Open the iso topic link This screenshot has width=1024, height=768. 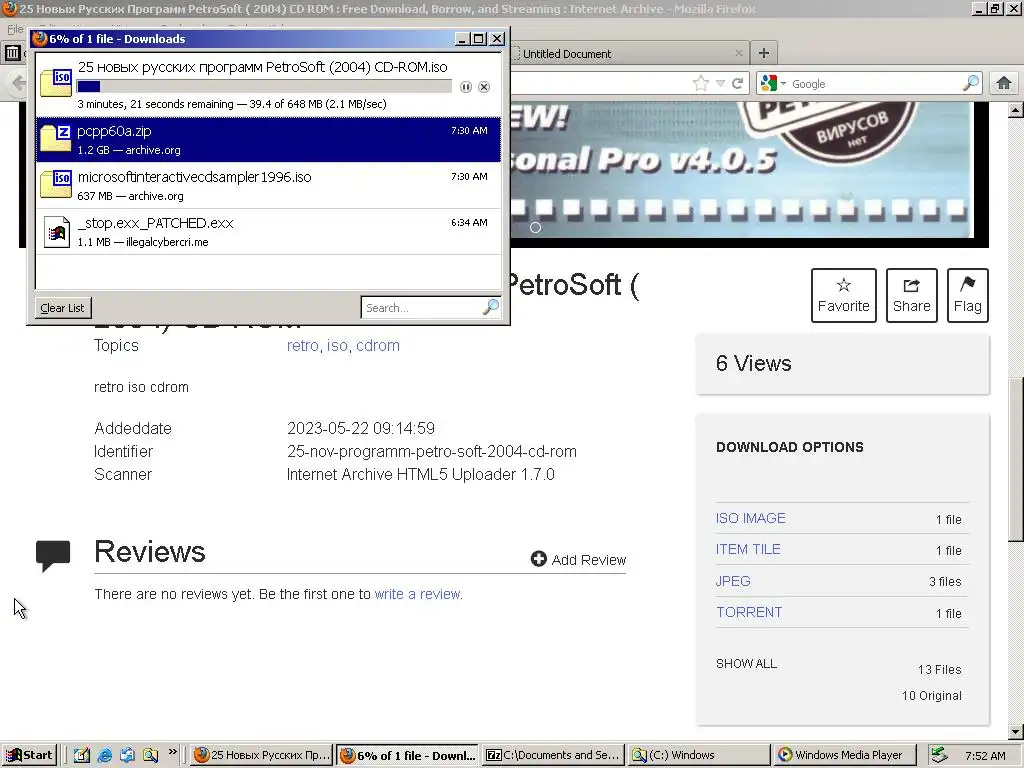[337, 345]
